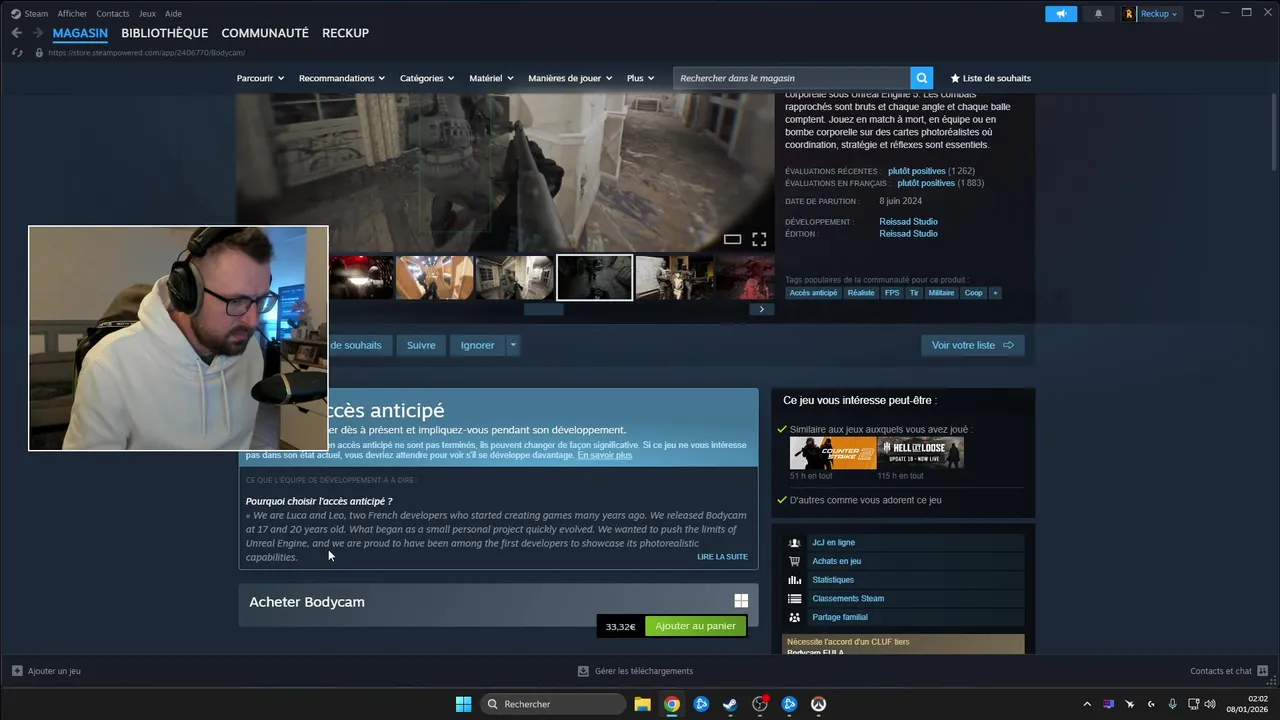Go forward with the navigation arrow
The height and width of the screenshot is (720, 1280).
click(x=37, y=33)
